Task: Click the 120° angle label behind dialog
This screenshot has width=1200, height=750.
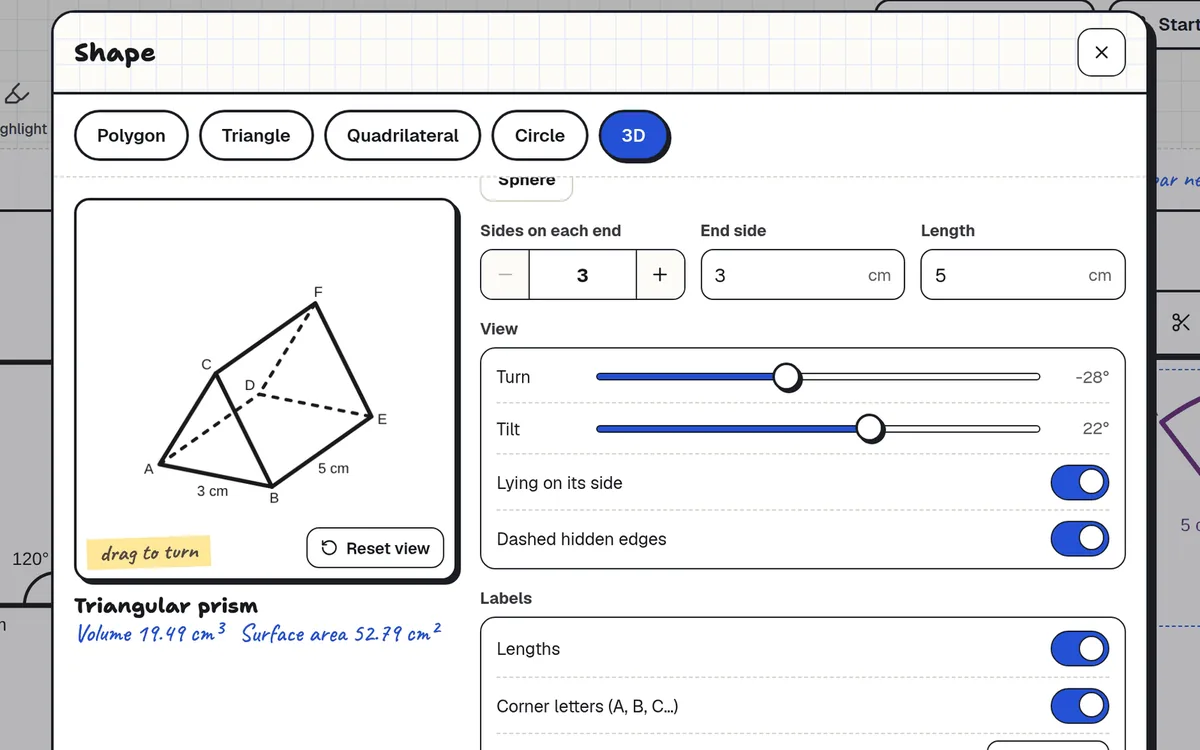Action: [x=30, y=559]
